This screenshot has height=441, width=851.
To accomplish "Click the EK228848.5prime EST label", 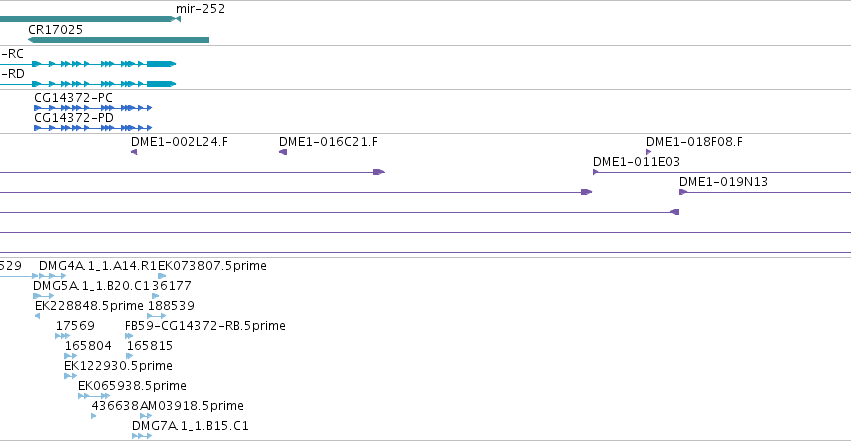I will tap(89, 305).
